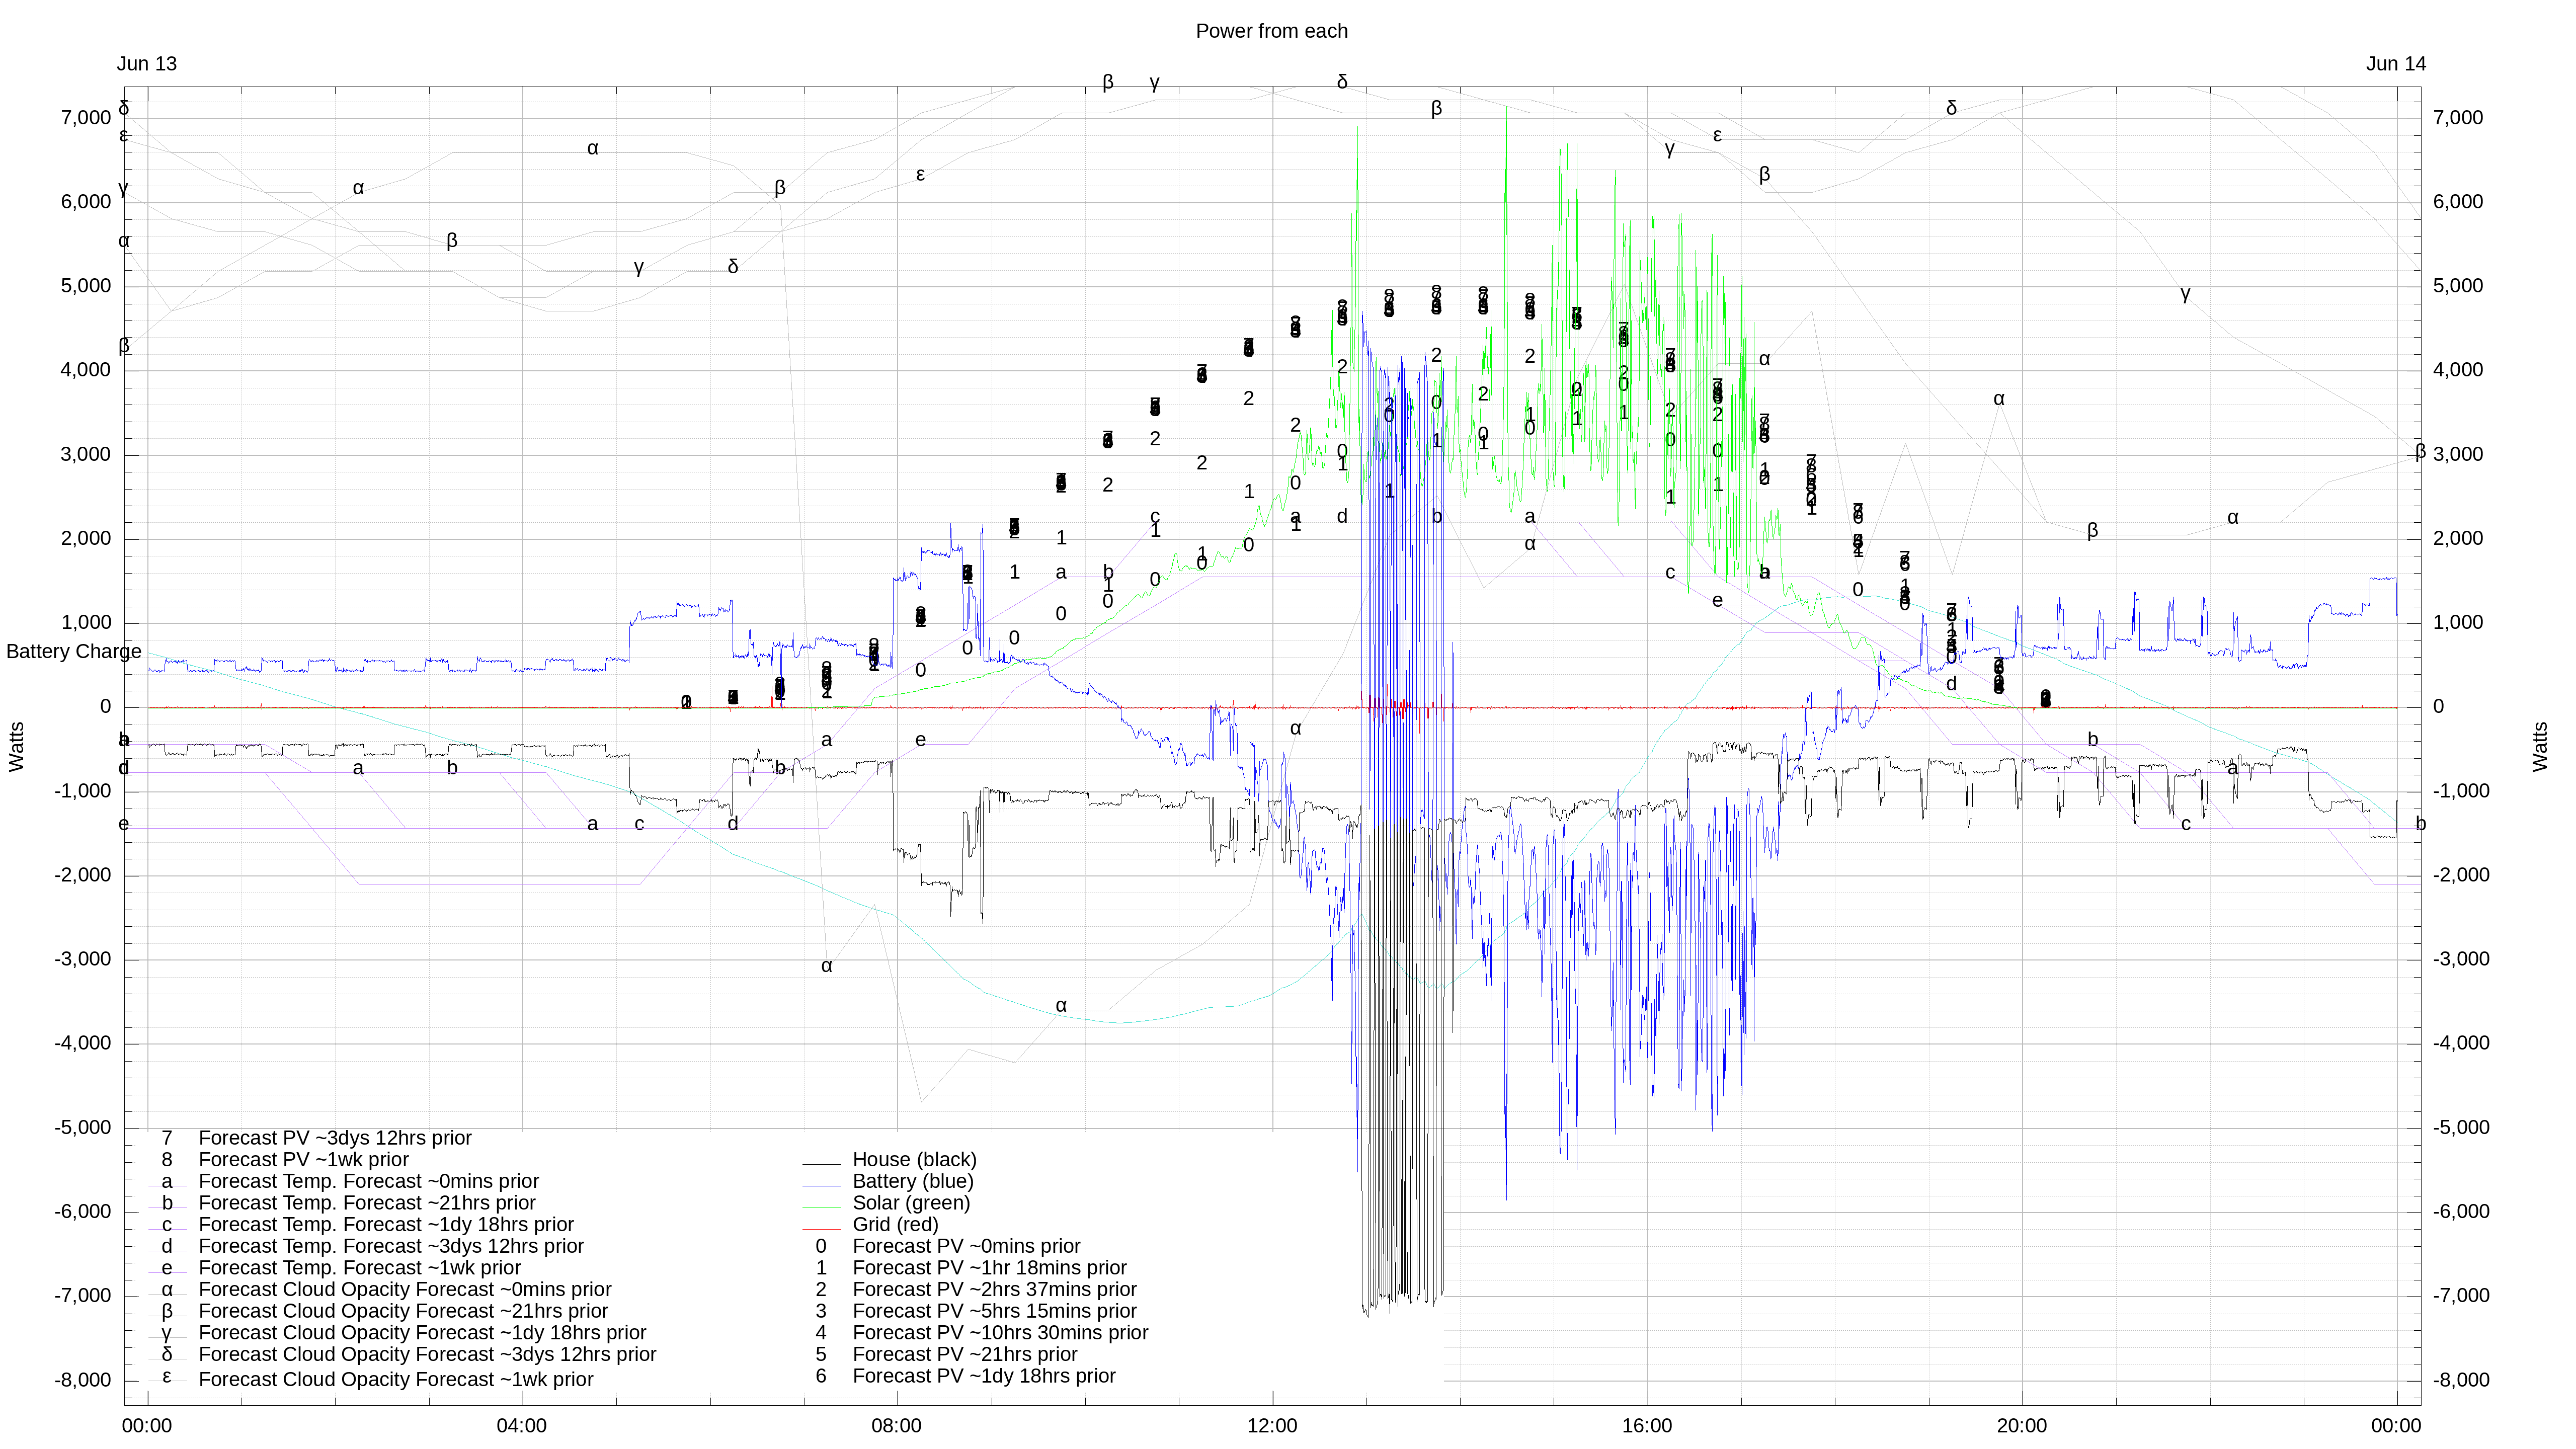Viewport: 2576px width, 1449px height.
Task: Click the '08:00' x-axis tick label
Action: point(896,1427)
